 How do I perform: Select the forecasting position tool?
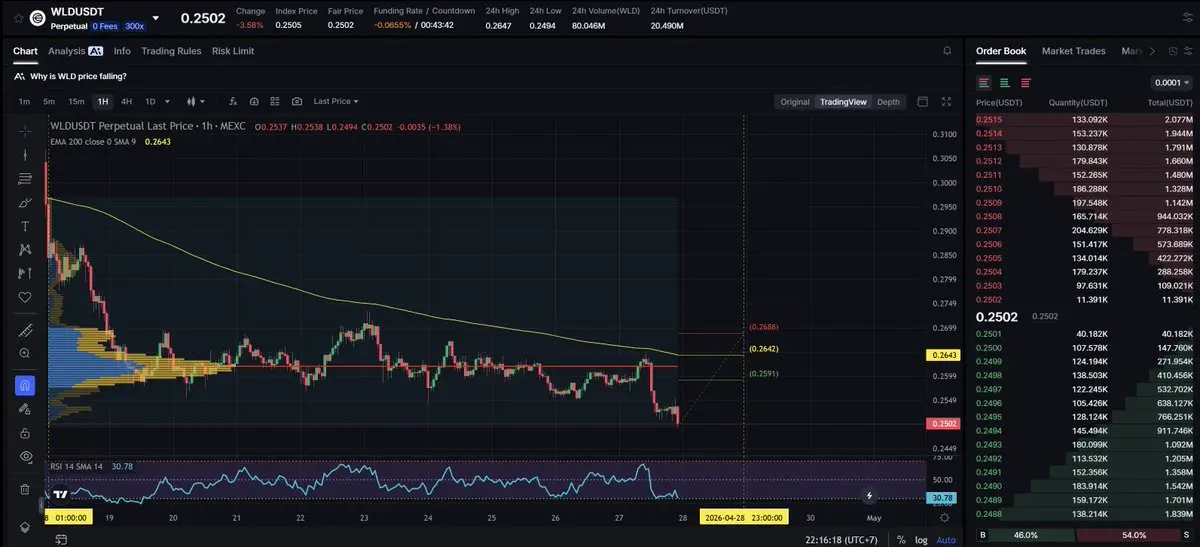pyautogui.click(x=25, y=273)
